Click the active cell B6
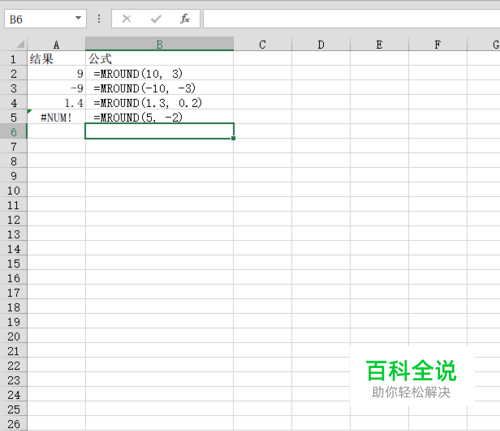Screen dimensions: 500x431 click(159, 131)
